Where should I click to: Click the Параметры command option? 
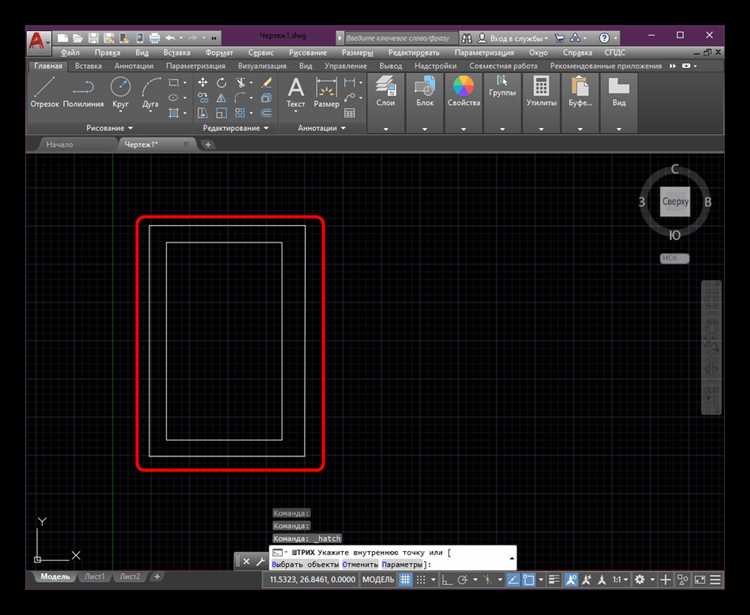pos(404,565)
